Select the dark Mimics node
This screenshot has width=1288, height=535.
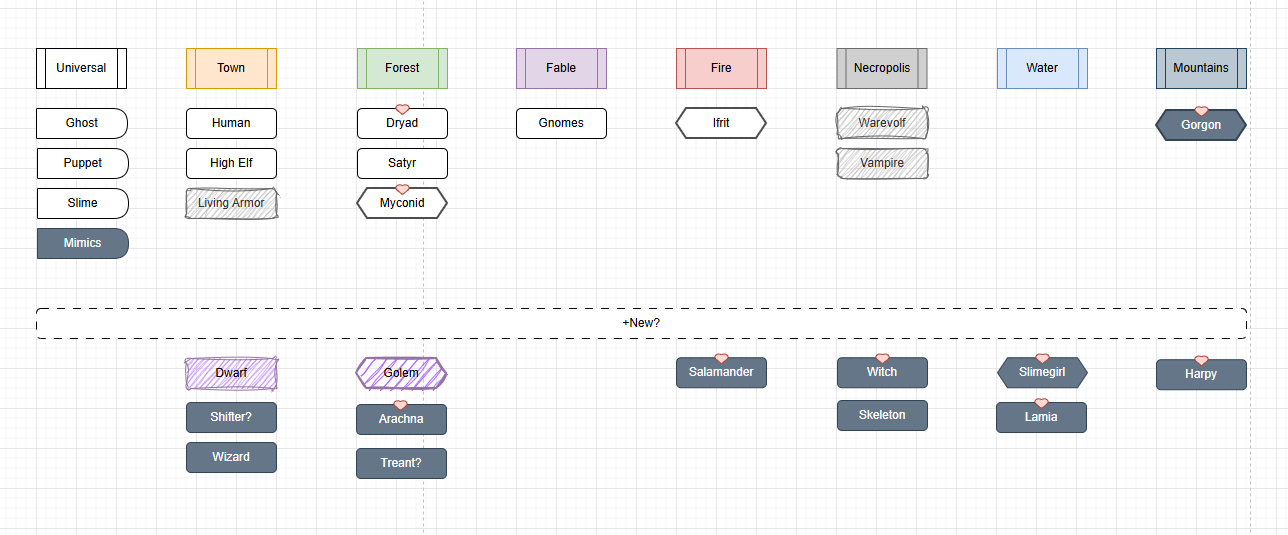click(82, 243)
